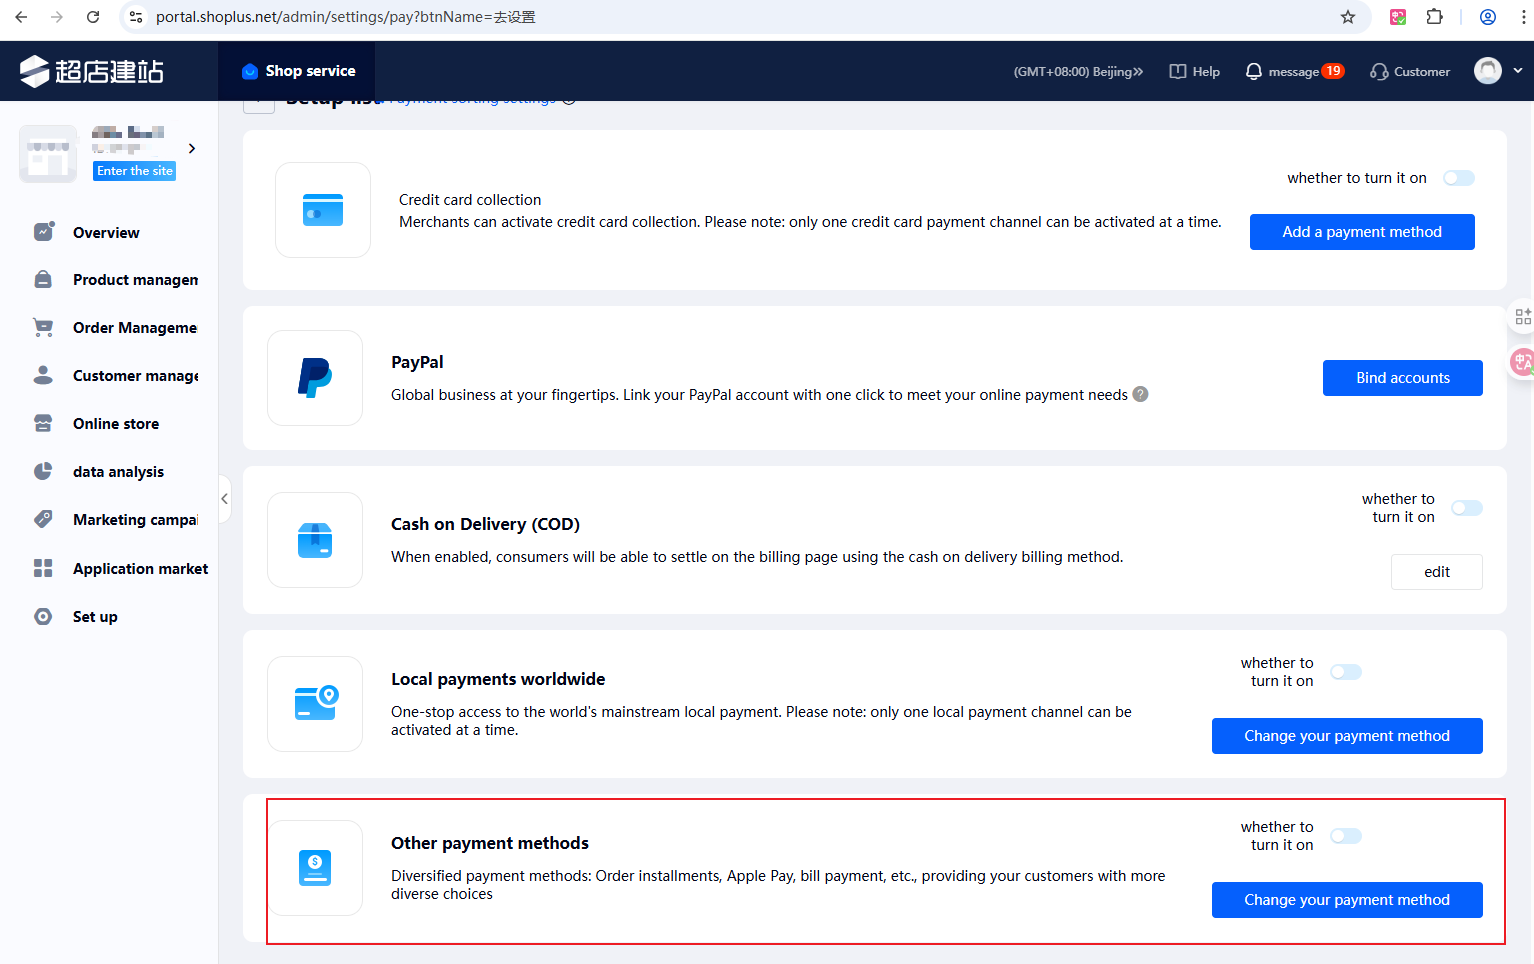1534x964 pixels.
Task: Expand the store selector chevron
Action: (192, 149)
